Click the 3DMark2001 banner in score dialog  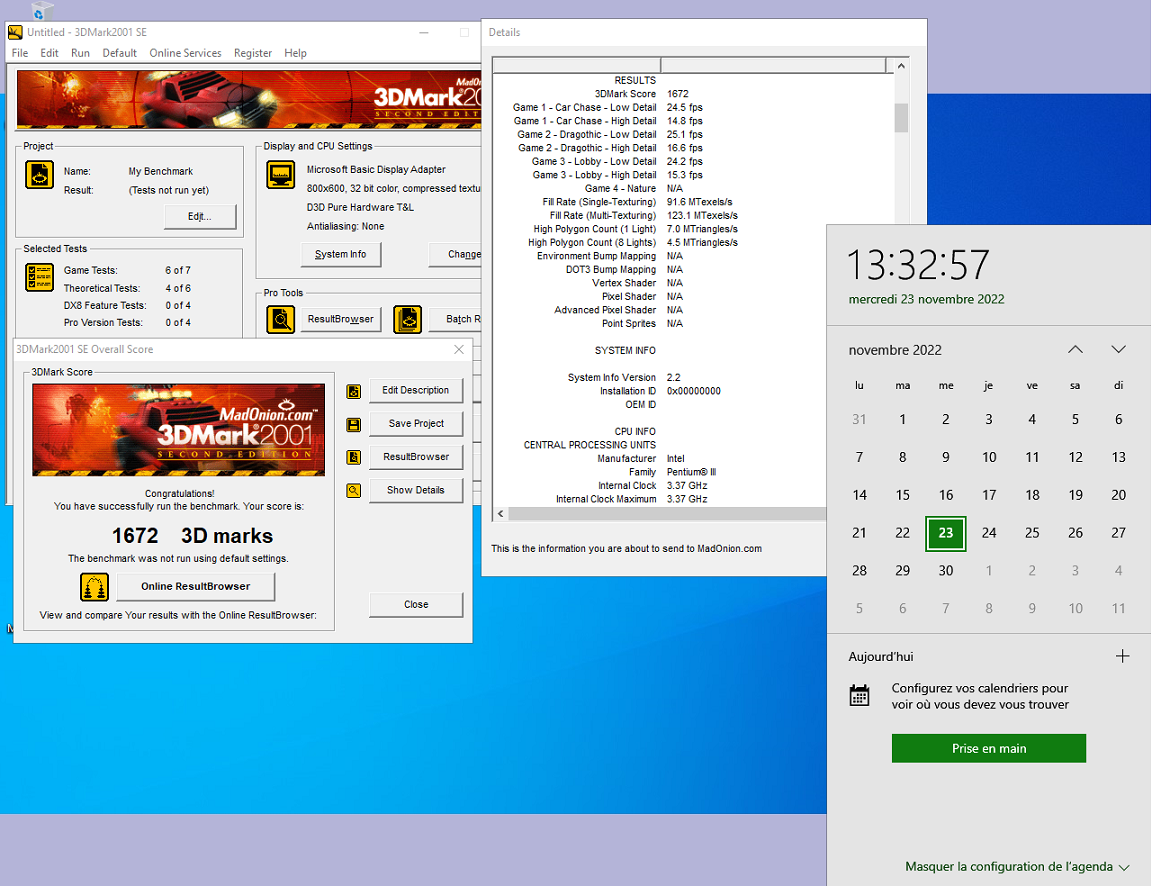pyautogui.click(x=179, y=430)
